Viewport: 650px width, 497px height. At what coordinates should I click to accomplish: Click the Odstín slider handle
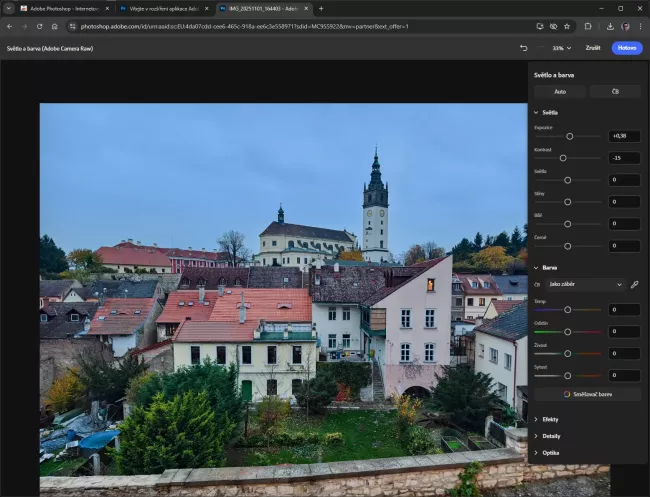(568, 332)
